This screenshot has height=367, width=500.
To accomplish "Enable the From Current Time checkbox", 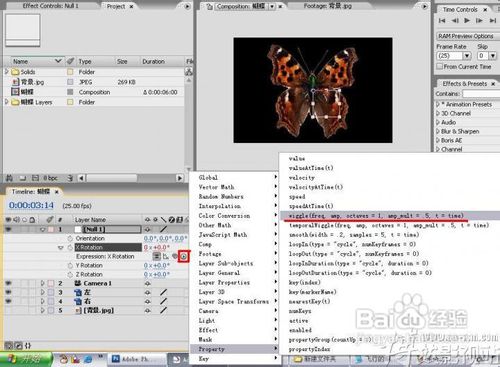I will click(440, 66).
